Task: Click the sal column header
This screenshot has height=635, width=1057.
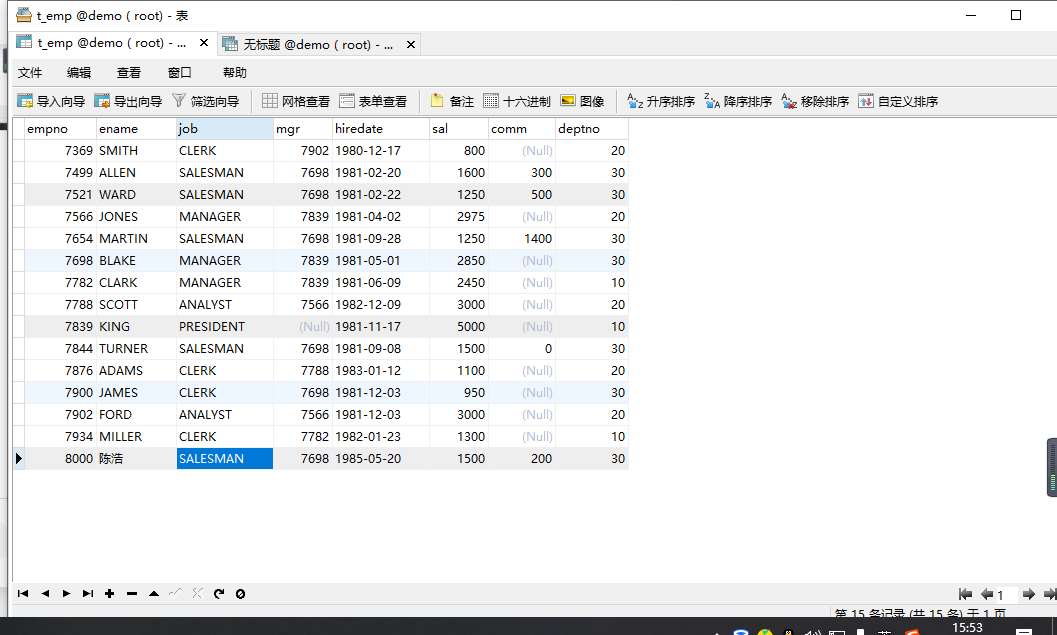Action: 458,129
